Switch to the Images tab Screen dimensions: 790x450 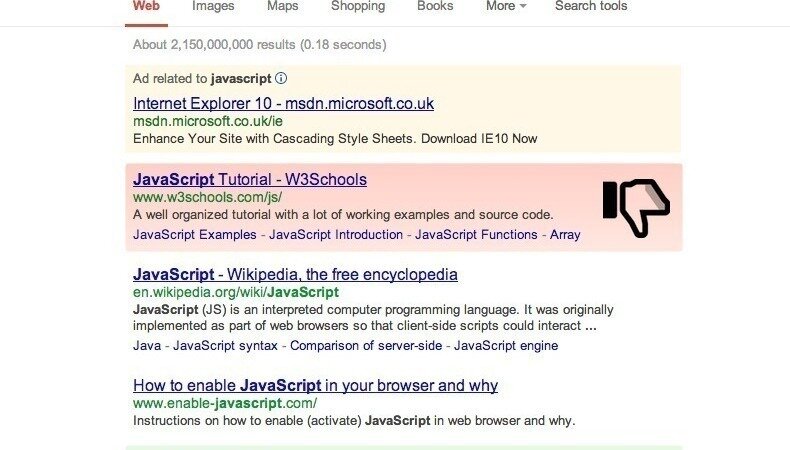pyautogui.click(x=213, y=6)
